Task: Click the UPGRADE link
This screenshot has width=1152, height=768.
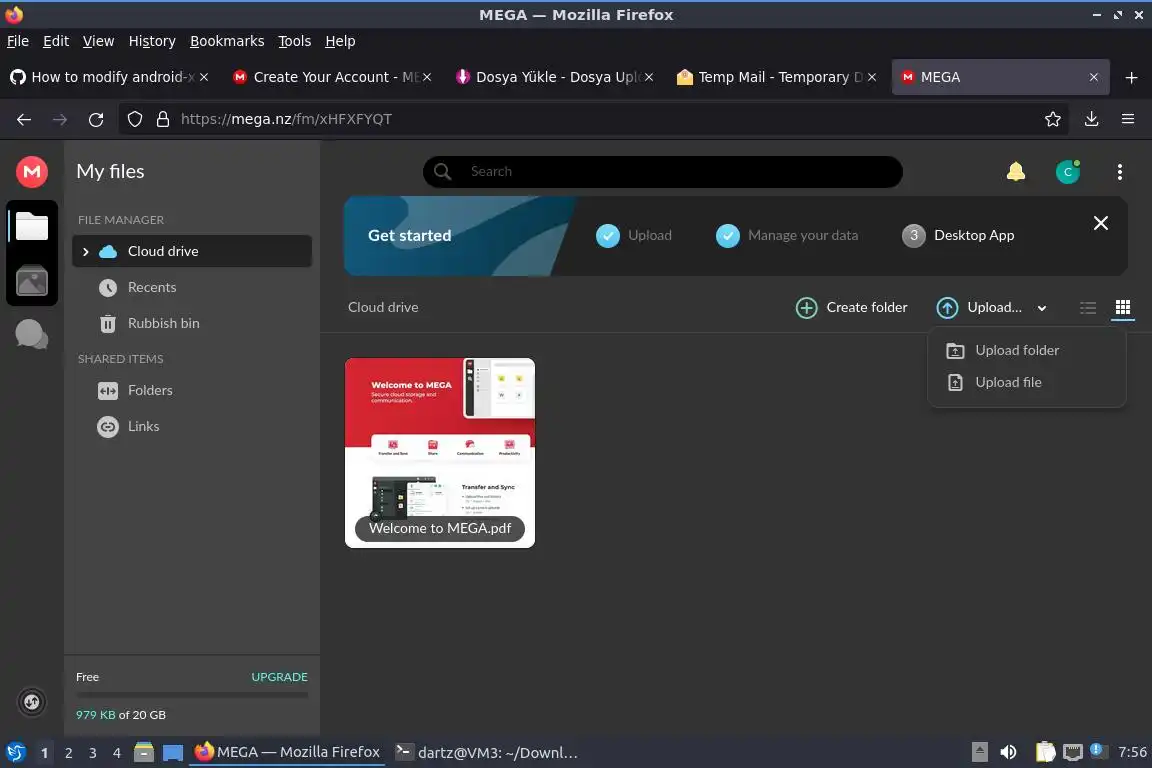Action: click(279, 677)
